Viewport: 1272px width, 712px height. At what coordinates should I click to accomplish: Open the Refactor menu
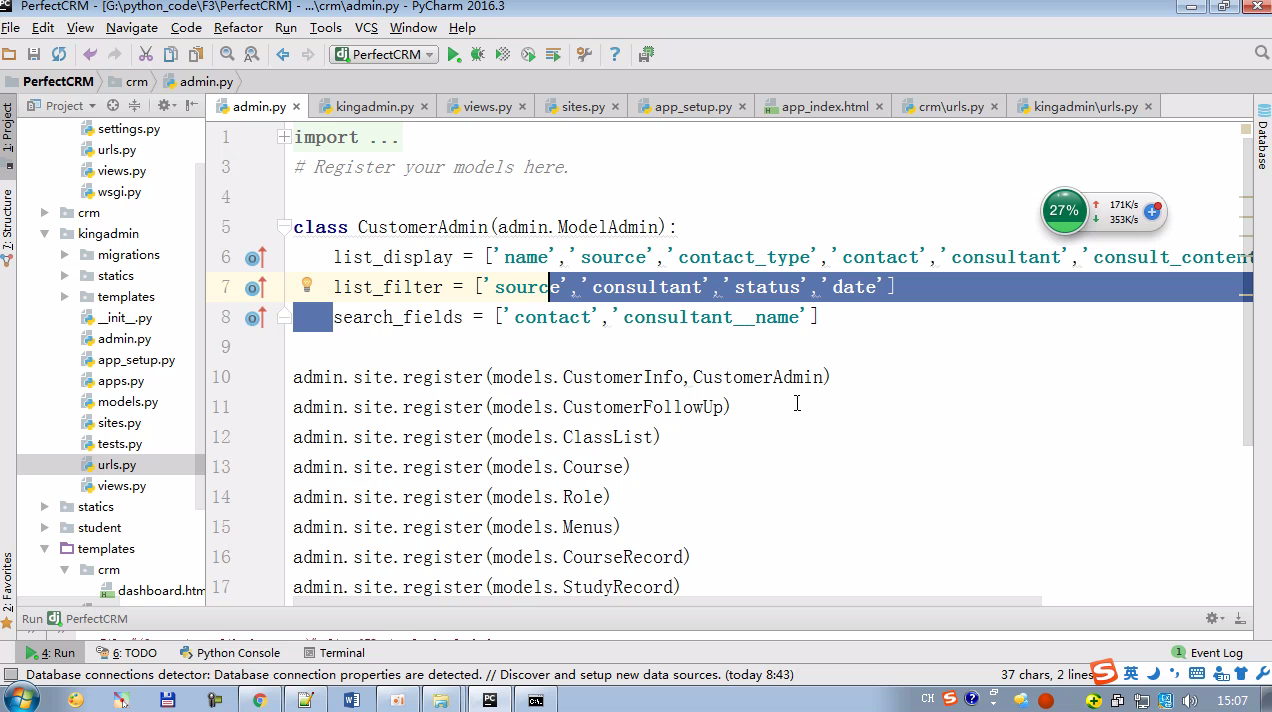(x=238, y=28)
